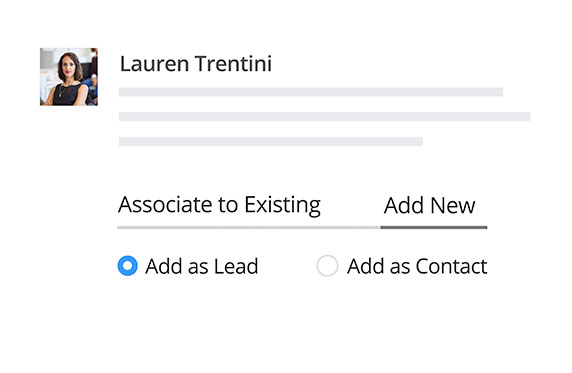The height and width of the screenshot is (373, 572).
Task: Click the Add as Lead label text
Action: [201, 266]
